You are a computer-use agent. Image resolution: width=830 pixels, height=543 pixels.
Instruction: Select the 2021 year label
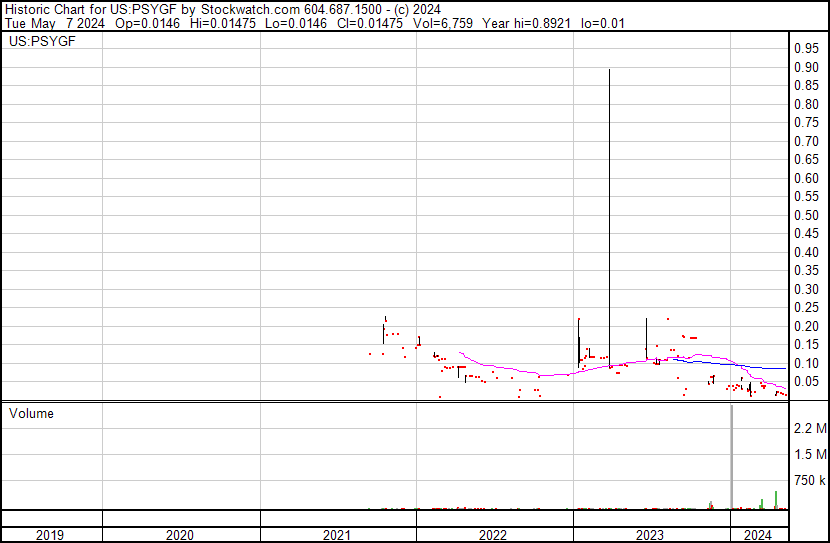coord(337,535)
